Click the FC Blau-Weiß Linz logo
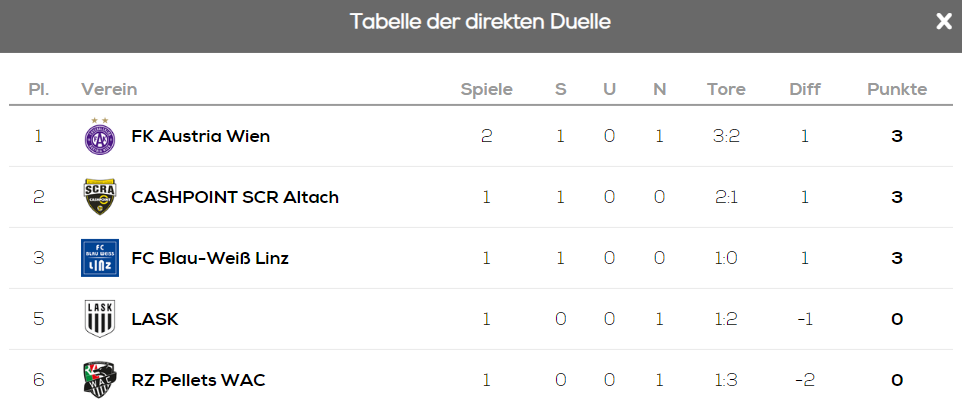Viewport: 962px width, 416px height. click(100, 258)
